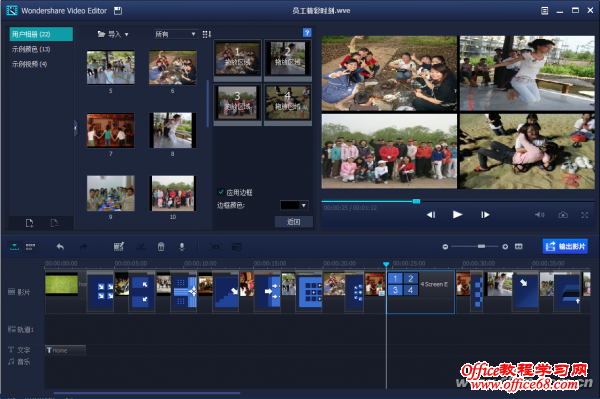The height and width of the screenshot is (399, 600).
Task: Select 用户相册 (22) tab
Action: coord(41,34)
